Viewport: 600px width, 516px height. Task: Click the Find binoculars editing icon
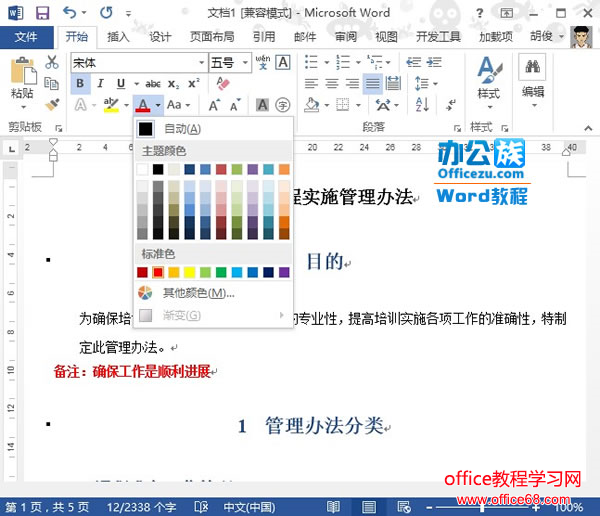coord(532,67)
